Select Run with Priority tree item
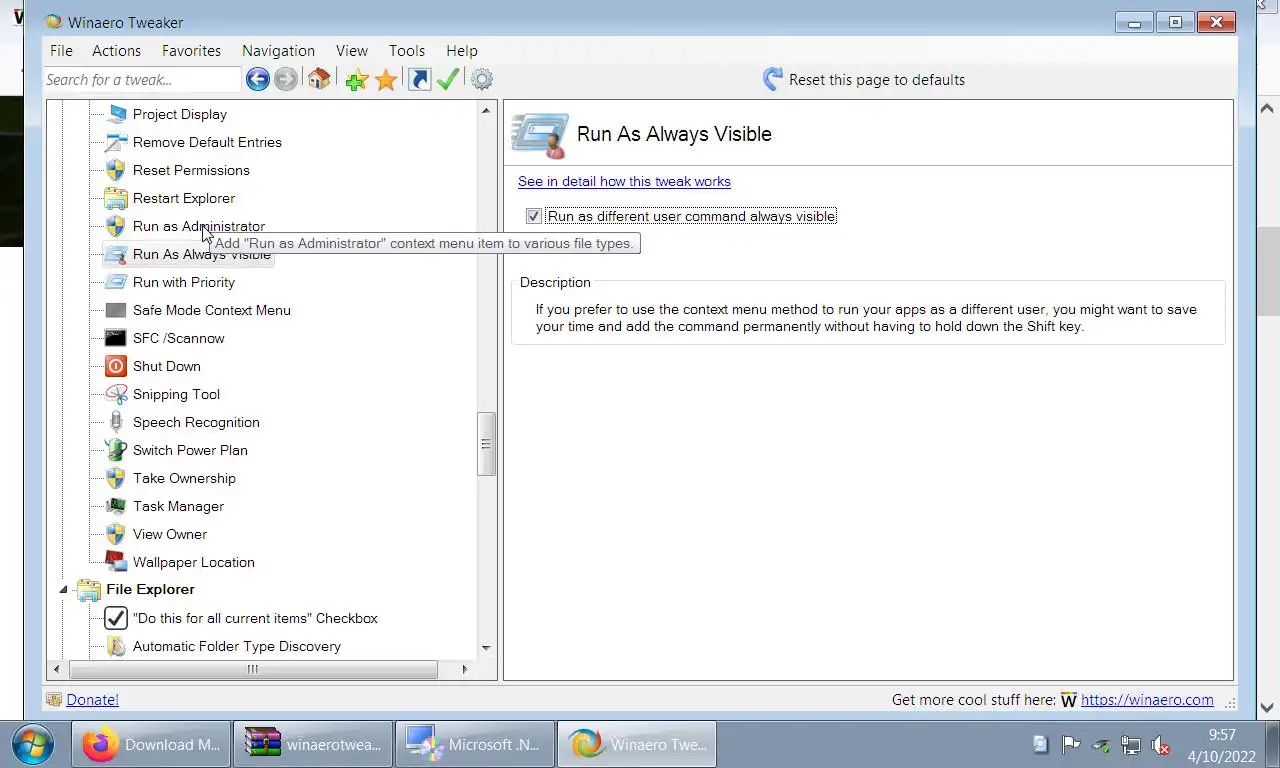 tap(184, 282)
